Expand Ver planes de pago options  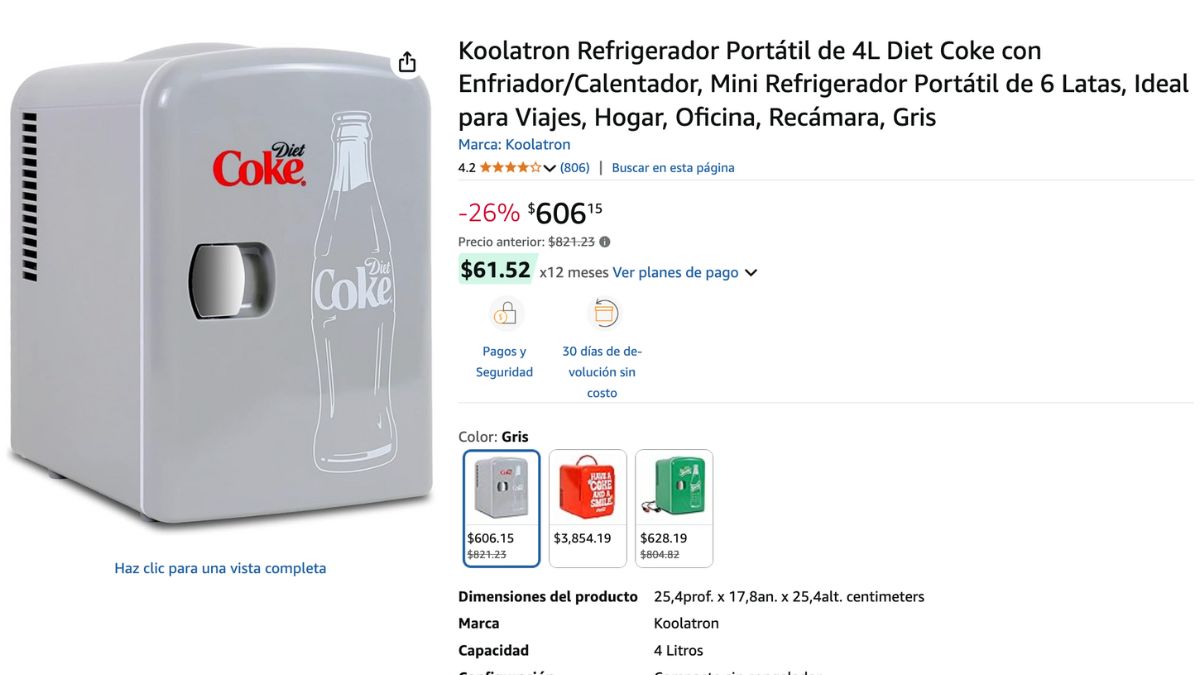coord(685,272)
